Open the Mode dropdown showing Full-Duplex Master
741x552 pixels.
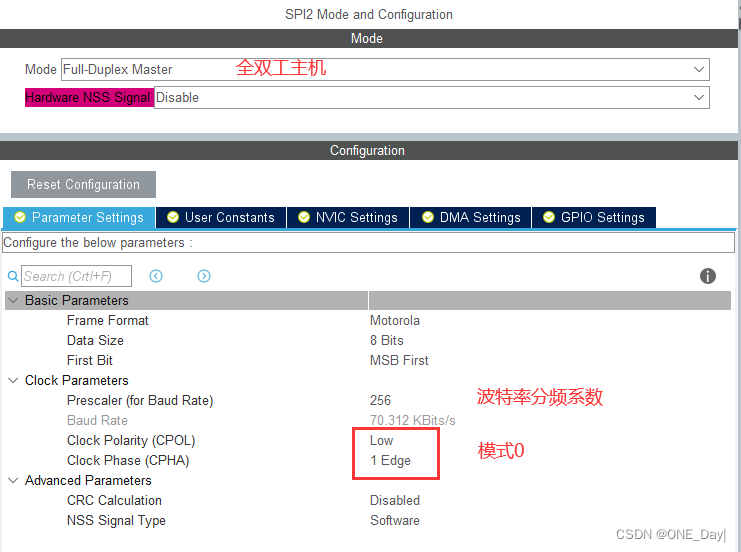[x=385, y=69]
